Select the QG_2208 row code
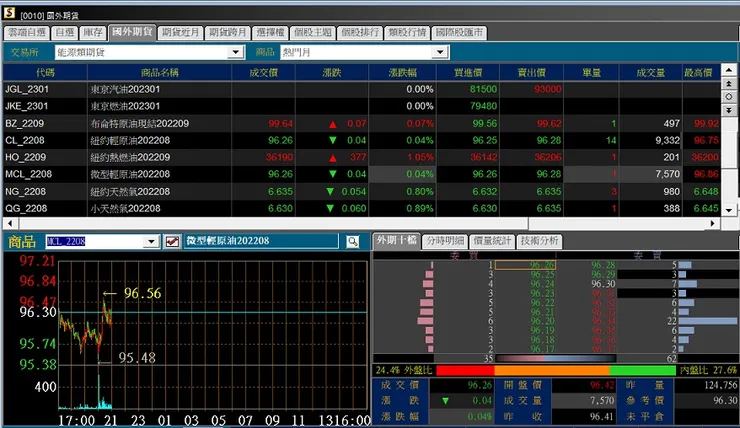This screenshot has width=740, height=428. [26, 209]
